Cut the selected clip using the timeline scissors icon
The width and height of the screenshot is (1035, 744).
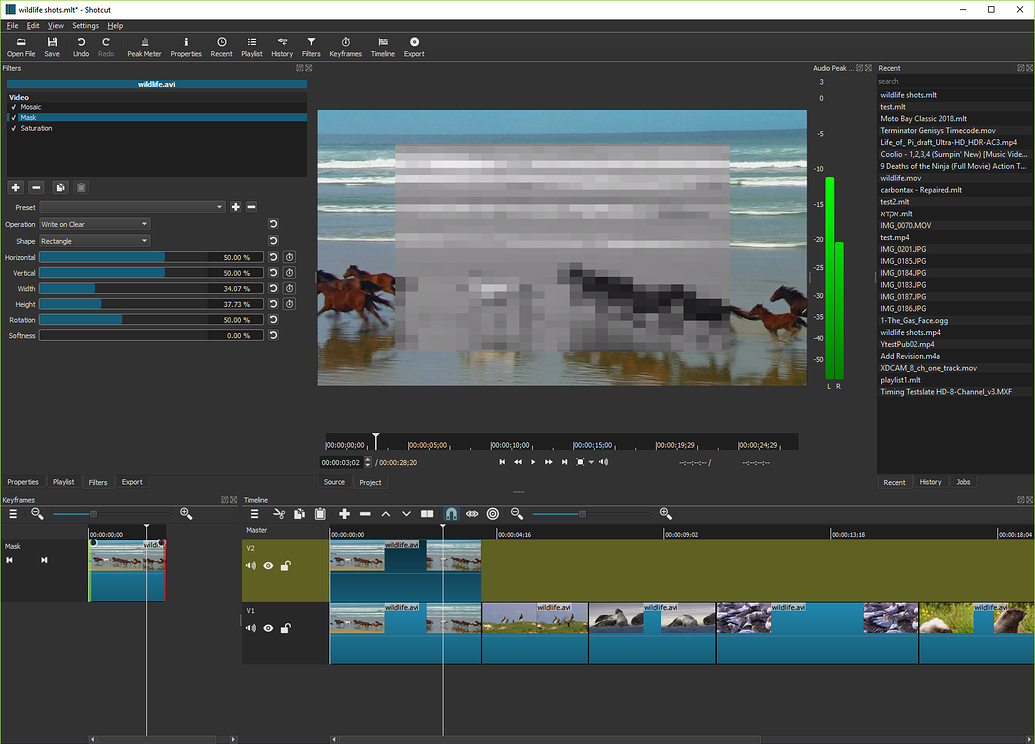pos(279,514)
